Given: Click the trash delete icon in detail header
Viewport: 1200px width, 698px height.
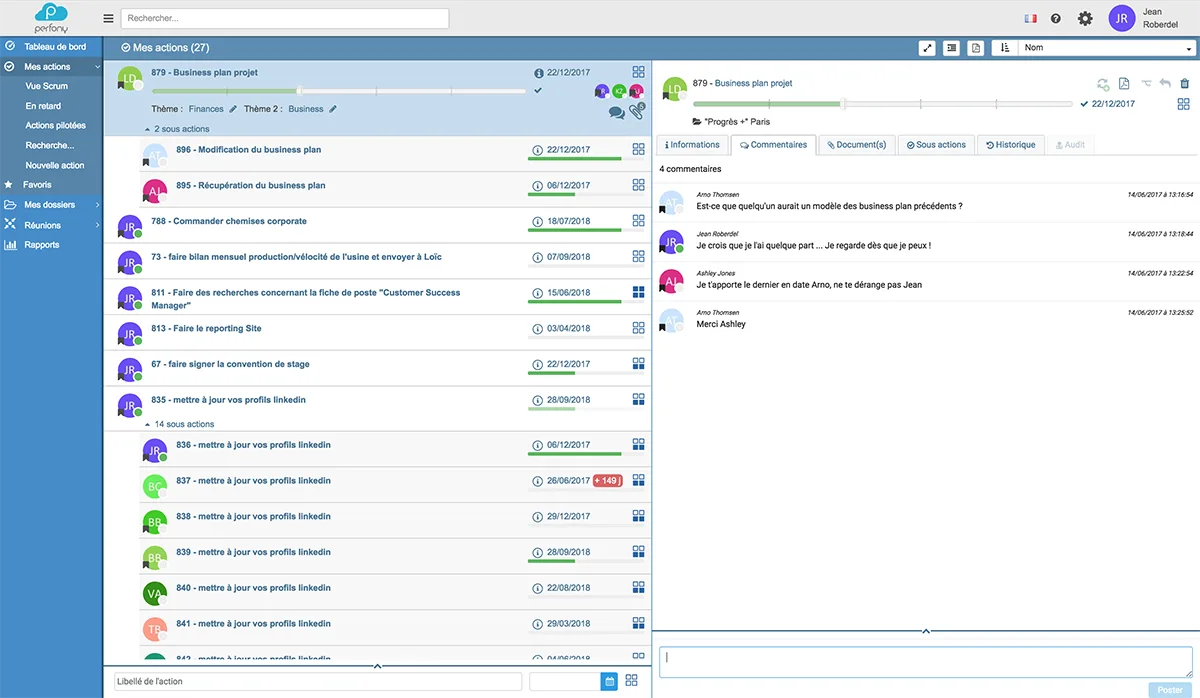Looking at the screenshot, I should pyautogui.click(x=1185, y=84).
